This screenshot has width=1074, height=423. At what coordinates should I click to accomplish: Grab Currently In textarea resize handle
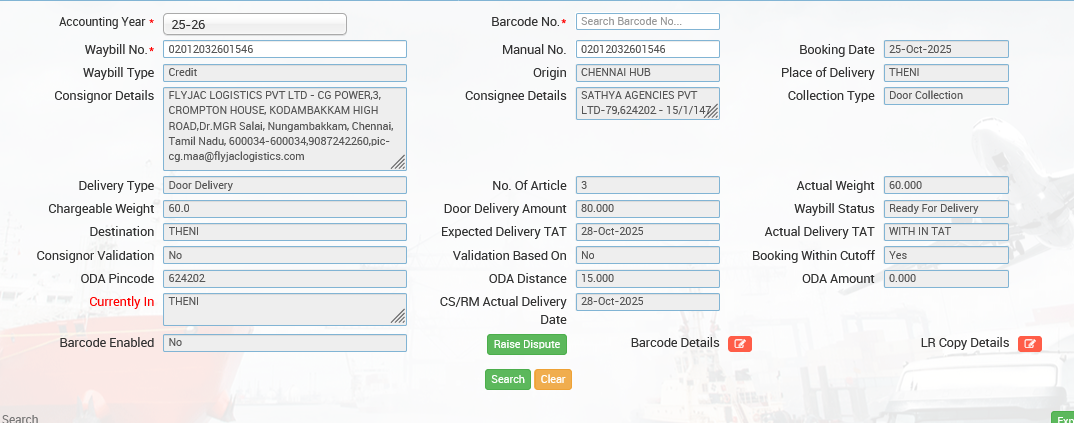[x=398, y=317]
